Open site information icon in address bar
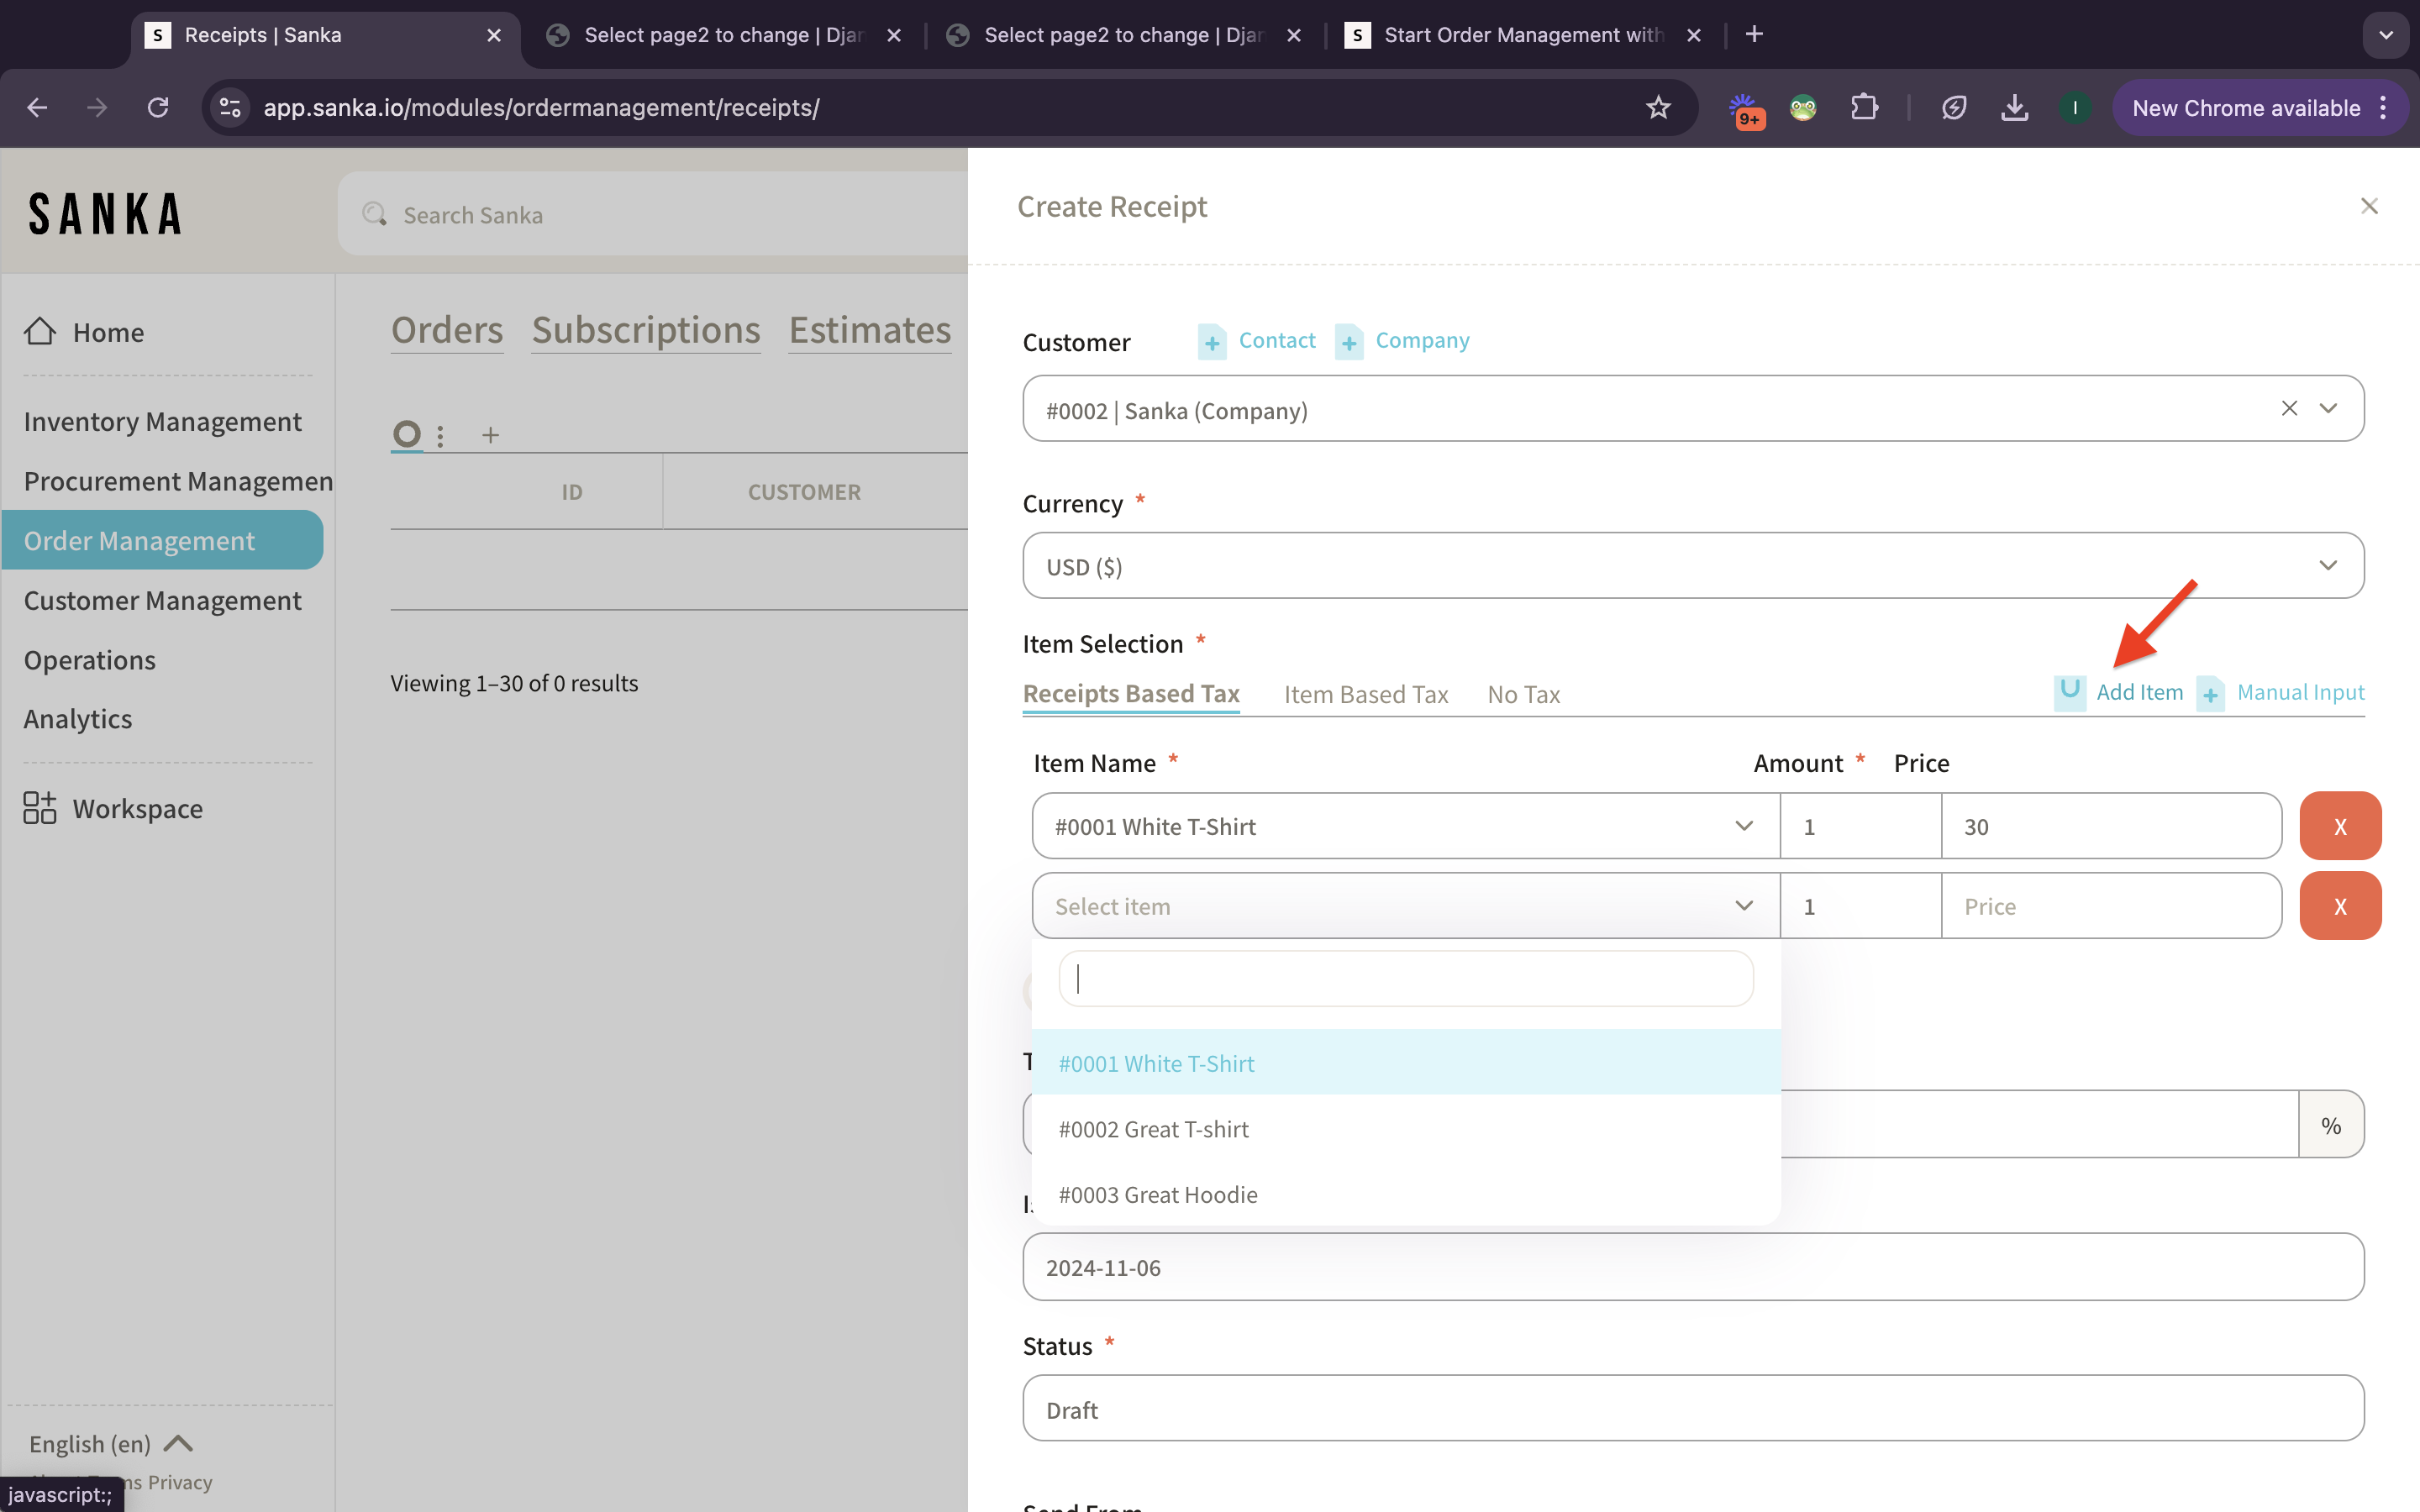The height and width of the screenshot is (1512, 2420). click(x=230, y=107)
